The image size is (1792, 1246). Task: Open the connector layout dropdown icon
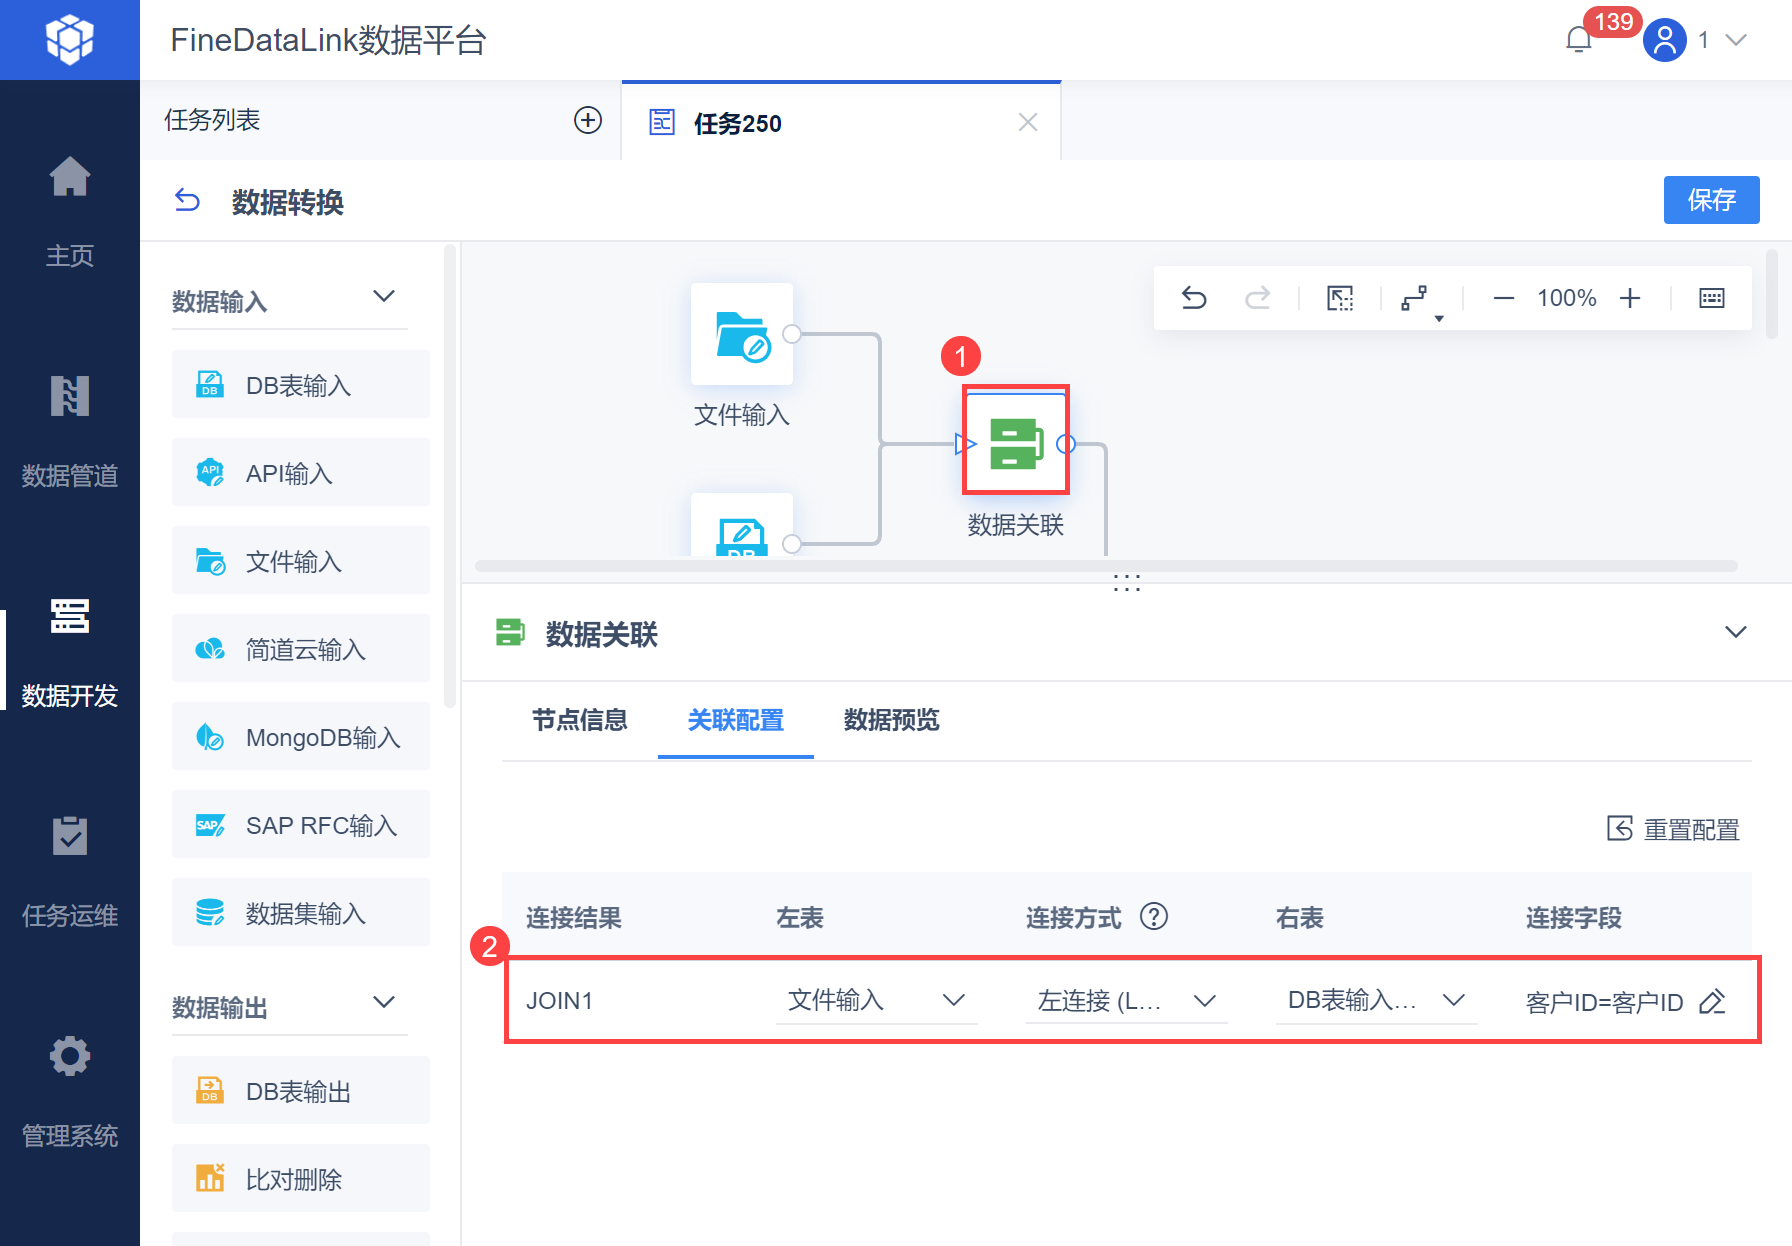tap(1421, 300)
